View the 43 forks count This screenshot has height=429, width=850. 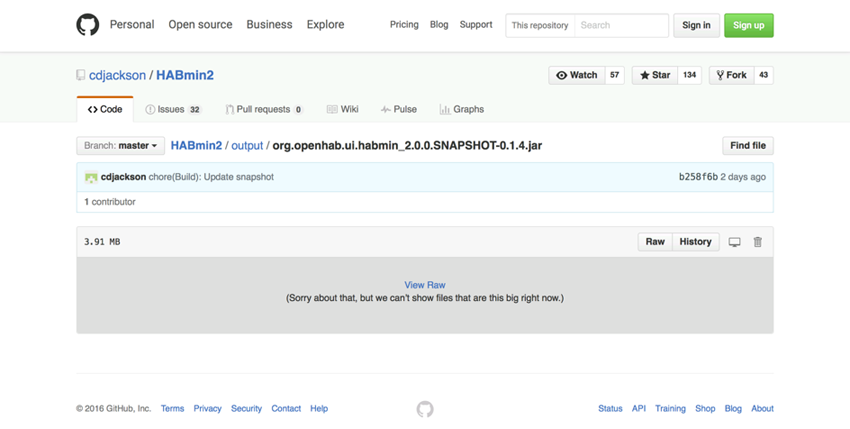(763, 75)
